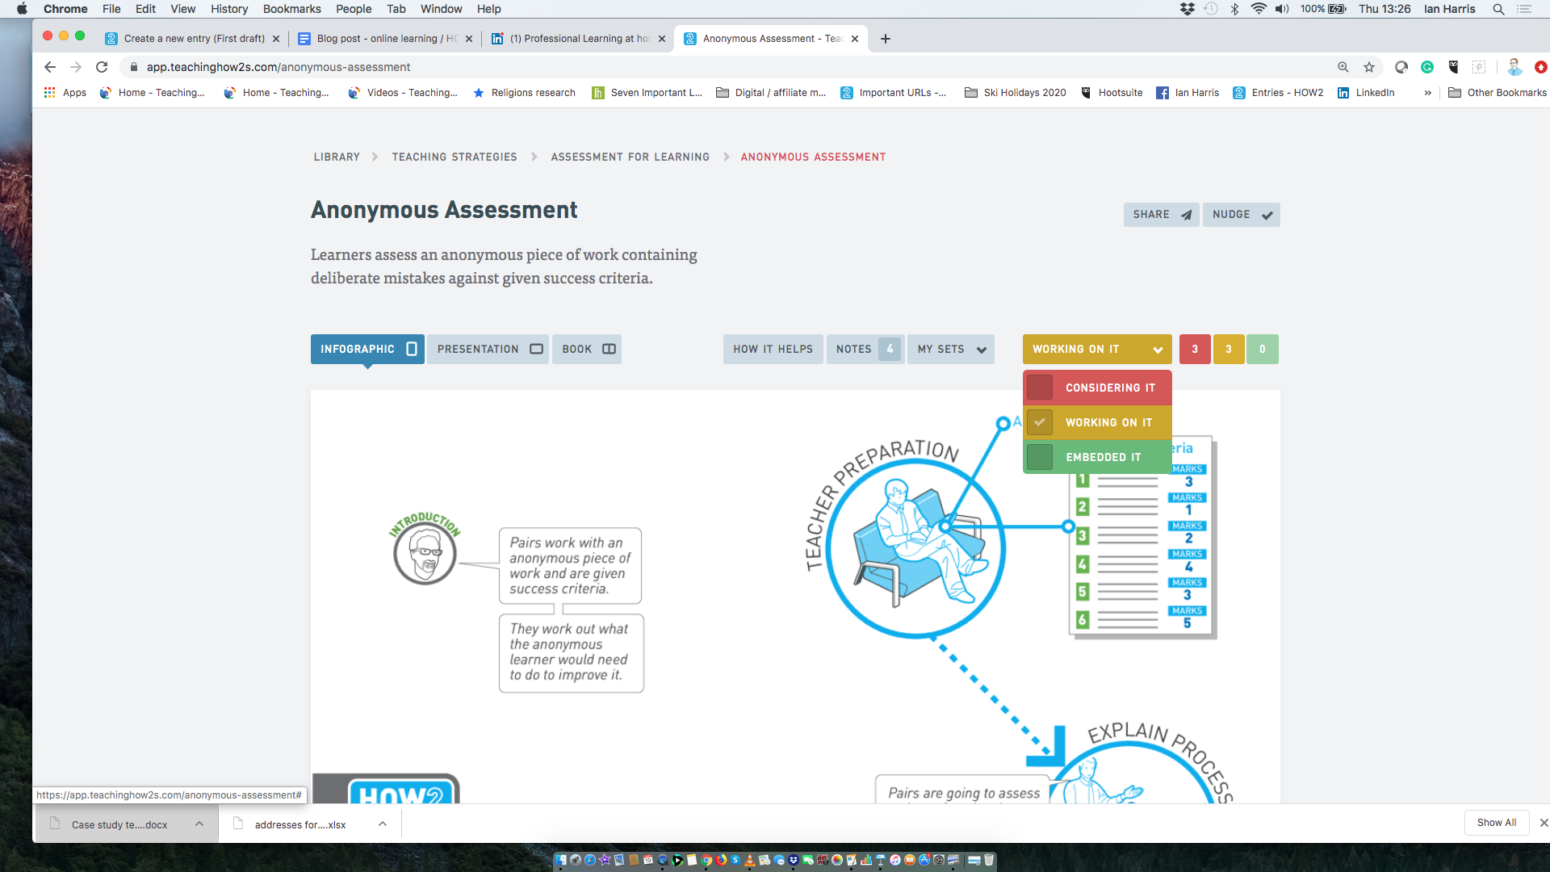The height and width of the screenshot is (872, 1550).
Task: Open a new browser tab with plus
Action: pyautogui.click(x=885, y=39)
